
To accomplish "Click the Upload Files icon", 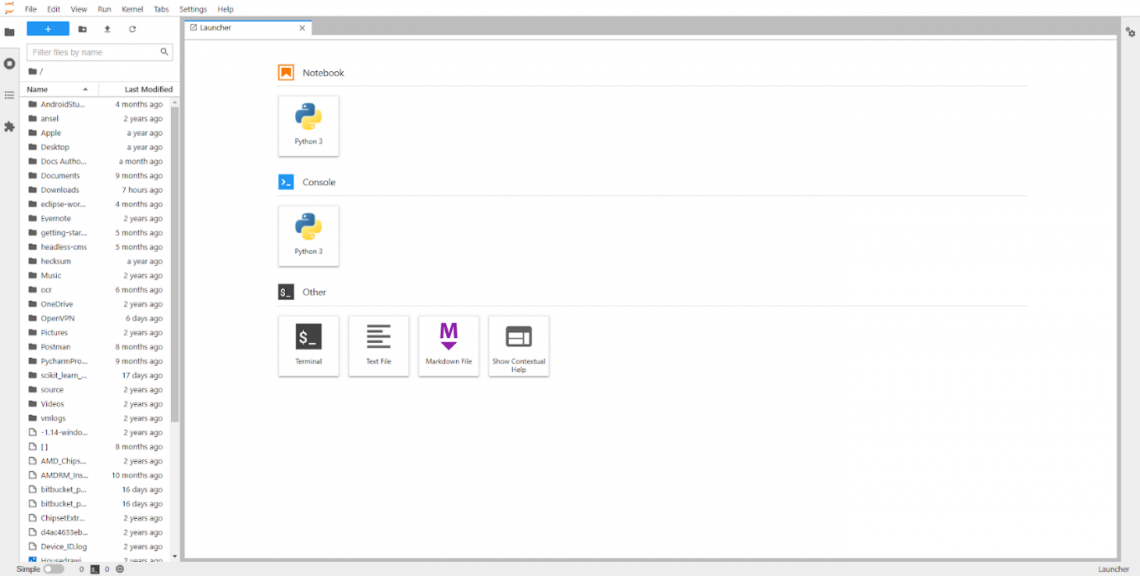I will [108, 29].
